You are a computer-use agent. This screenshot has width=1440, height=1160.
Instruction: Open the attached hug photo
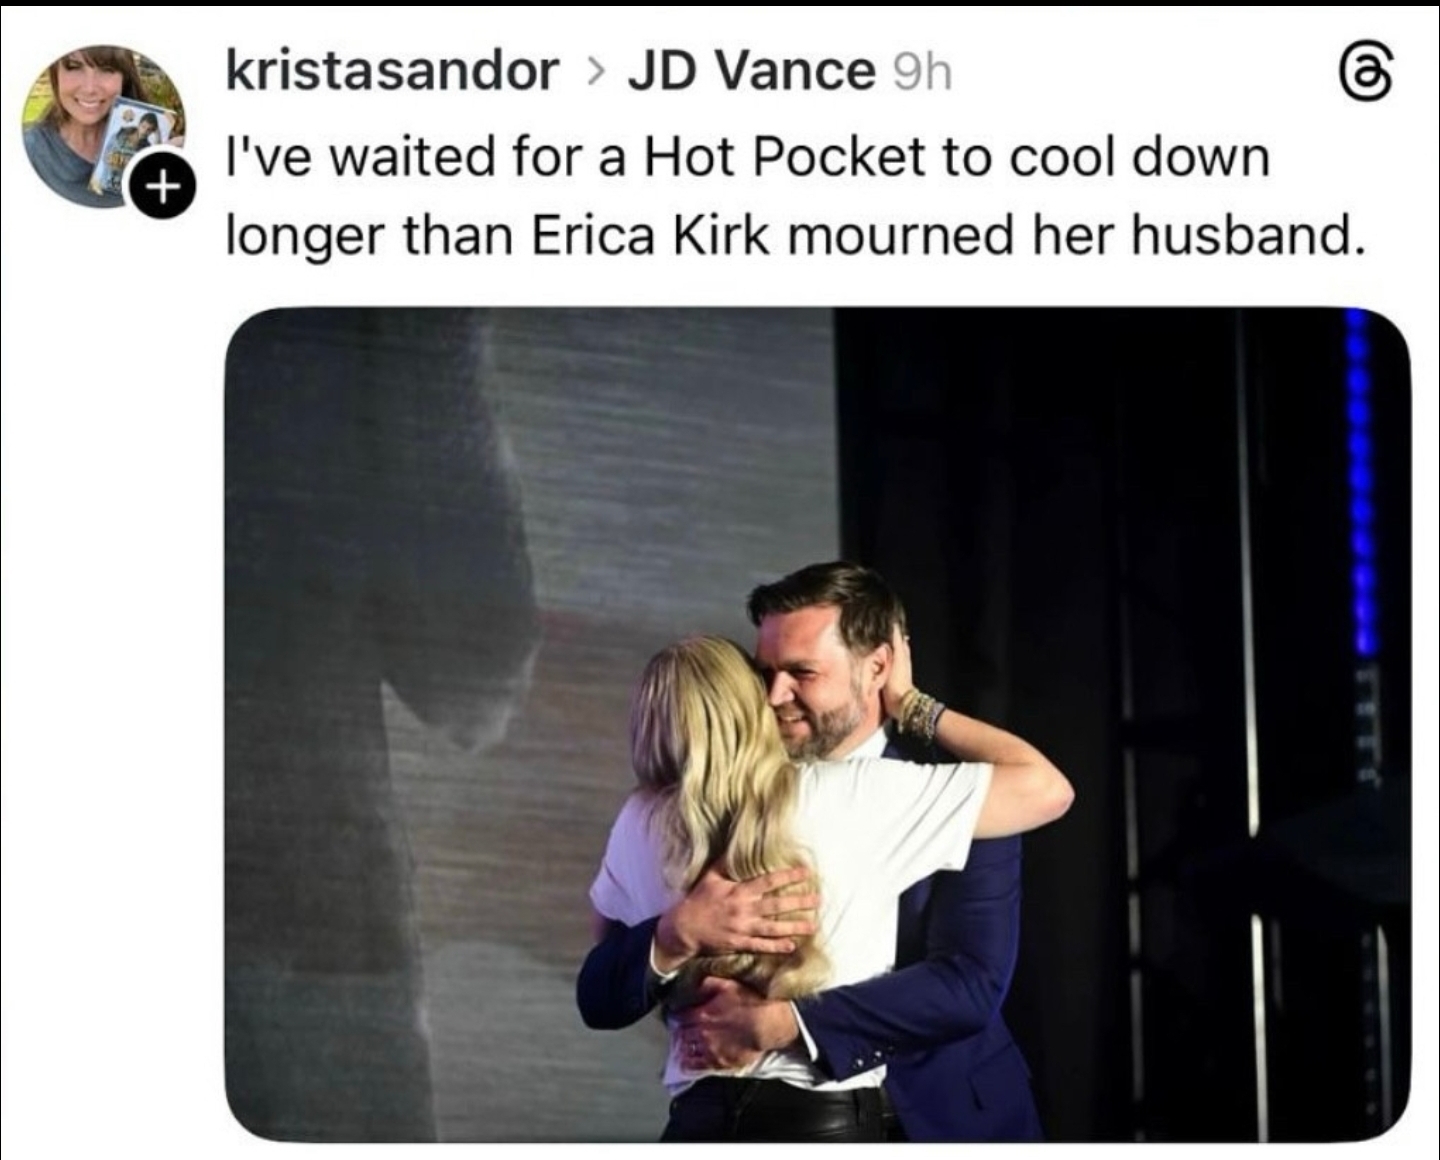click(818, 724)
